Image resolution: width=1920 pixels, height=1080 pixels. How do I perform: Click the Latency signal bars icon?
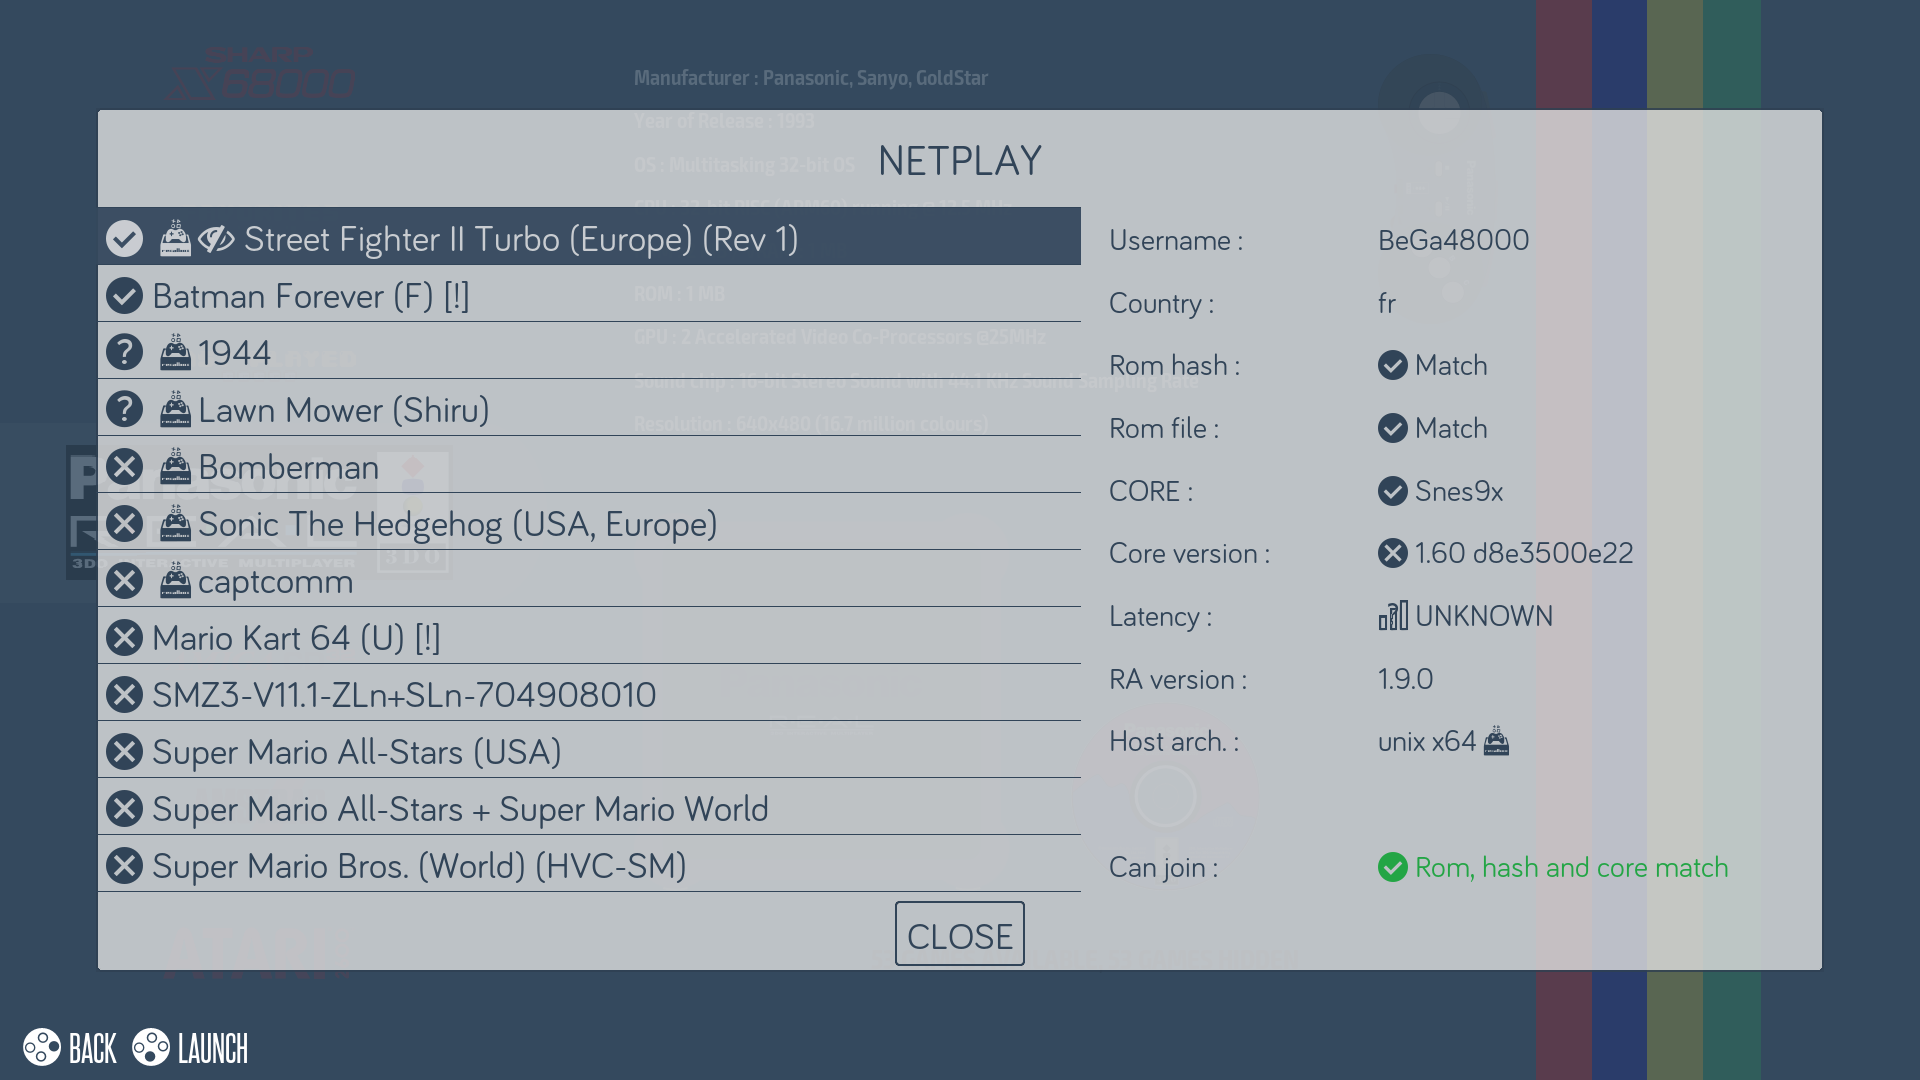click(x=1393, y=616)
